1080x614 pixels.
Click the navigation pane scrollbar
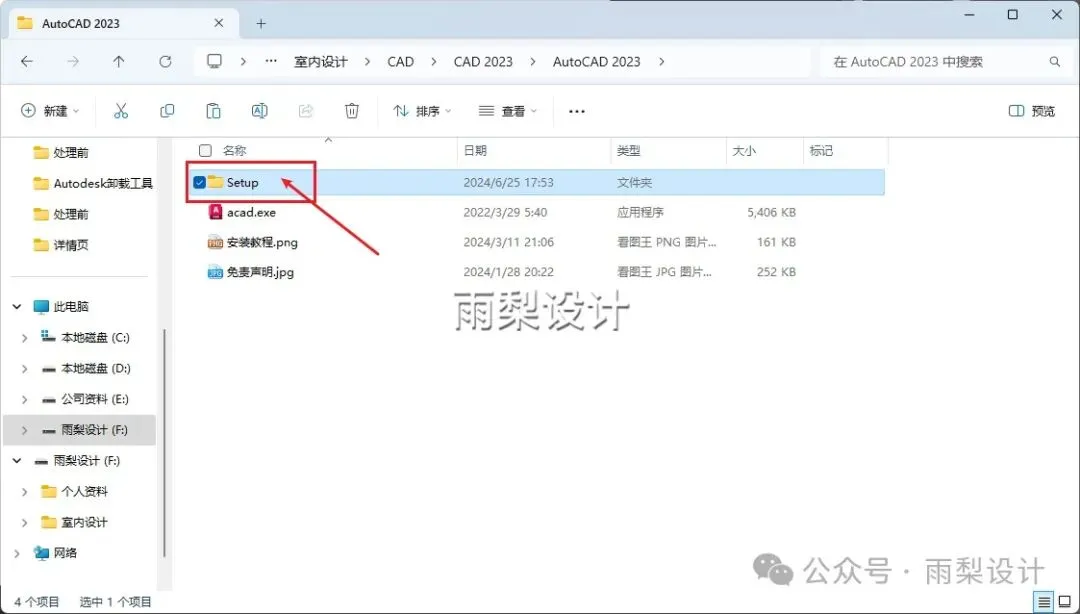click(164, 442)
